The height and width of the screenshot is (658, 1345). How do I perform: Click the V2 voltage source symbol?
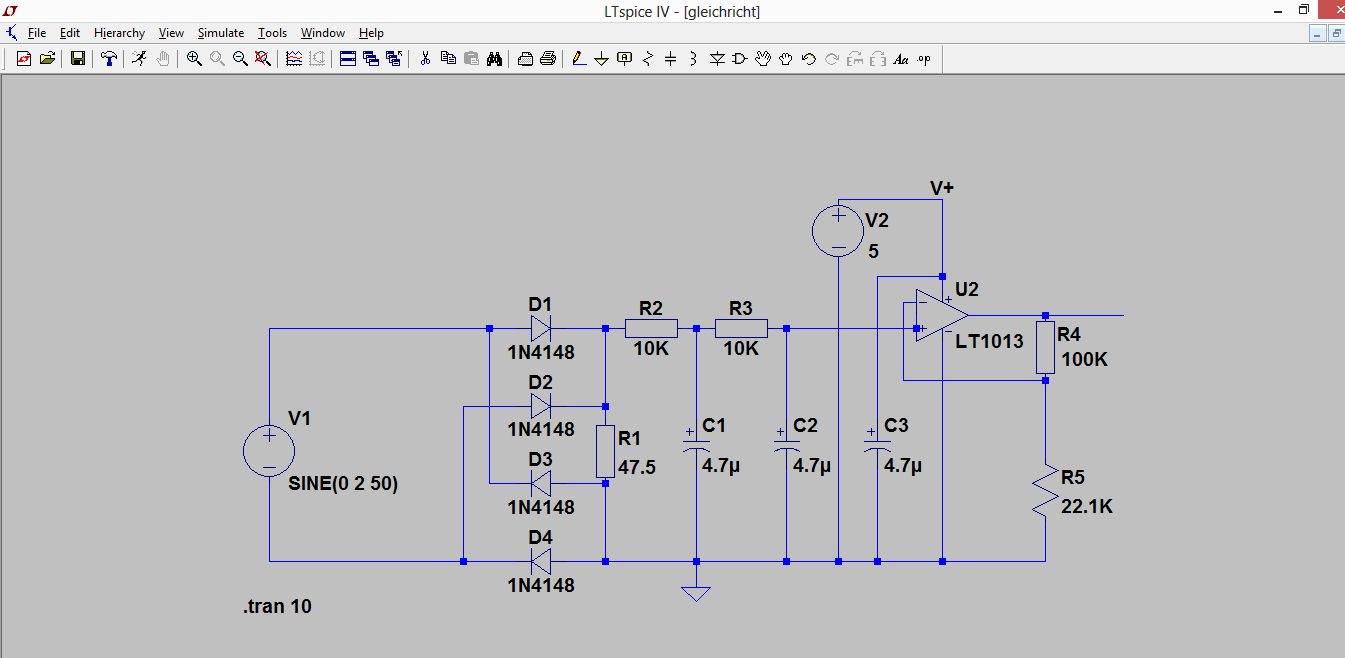click(x=838, y=232)
